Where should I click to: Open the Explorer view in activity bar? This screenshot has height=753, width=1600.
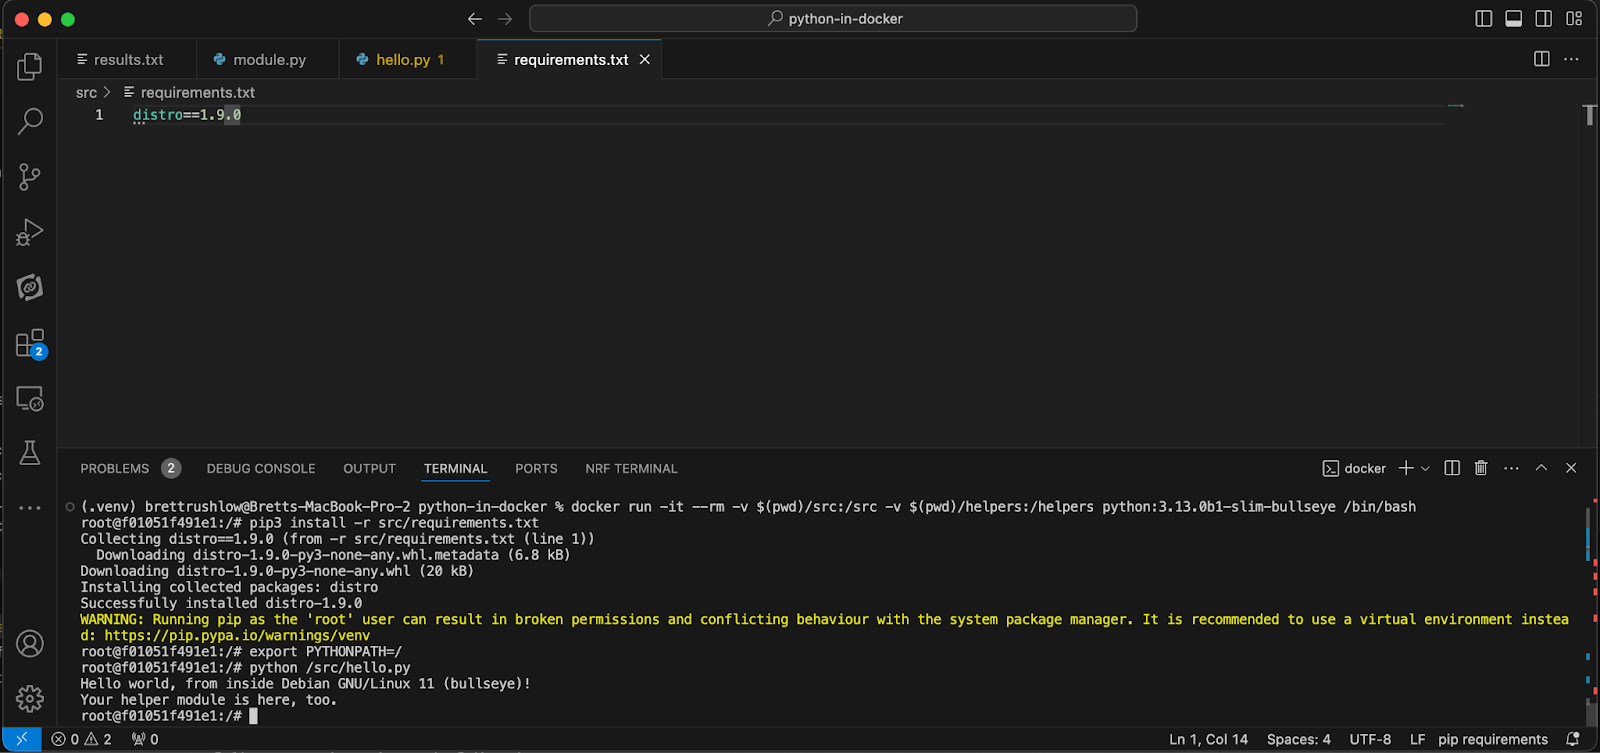[x=30, y=67]
